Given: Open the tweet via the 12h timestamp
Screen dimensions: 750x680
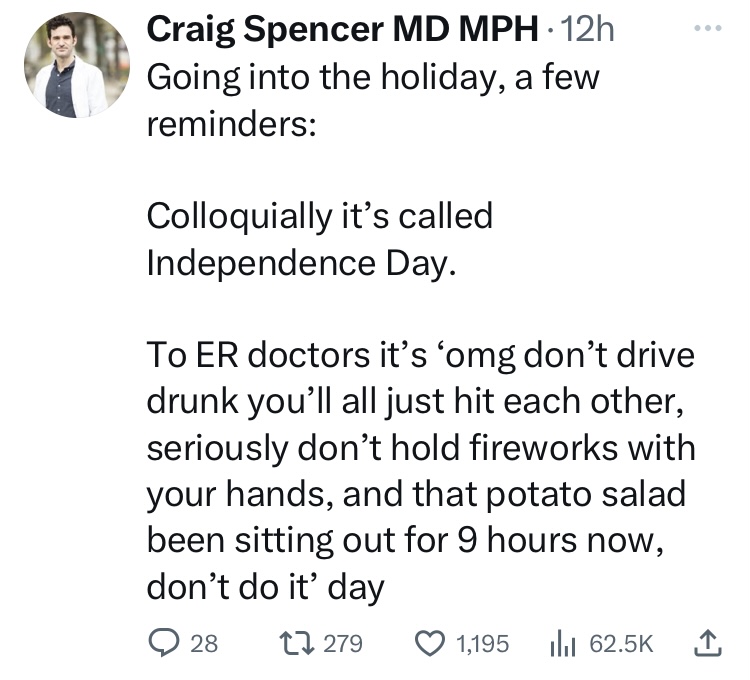Looking at the screenshot, I should (588, 30).
